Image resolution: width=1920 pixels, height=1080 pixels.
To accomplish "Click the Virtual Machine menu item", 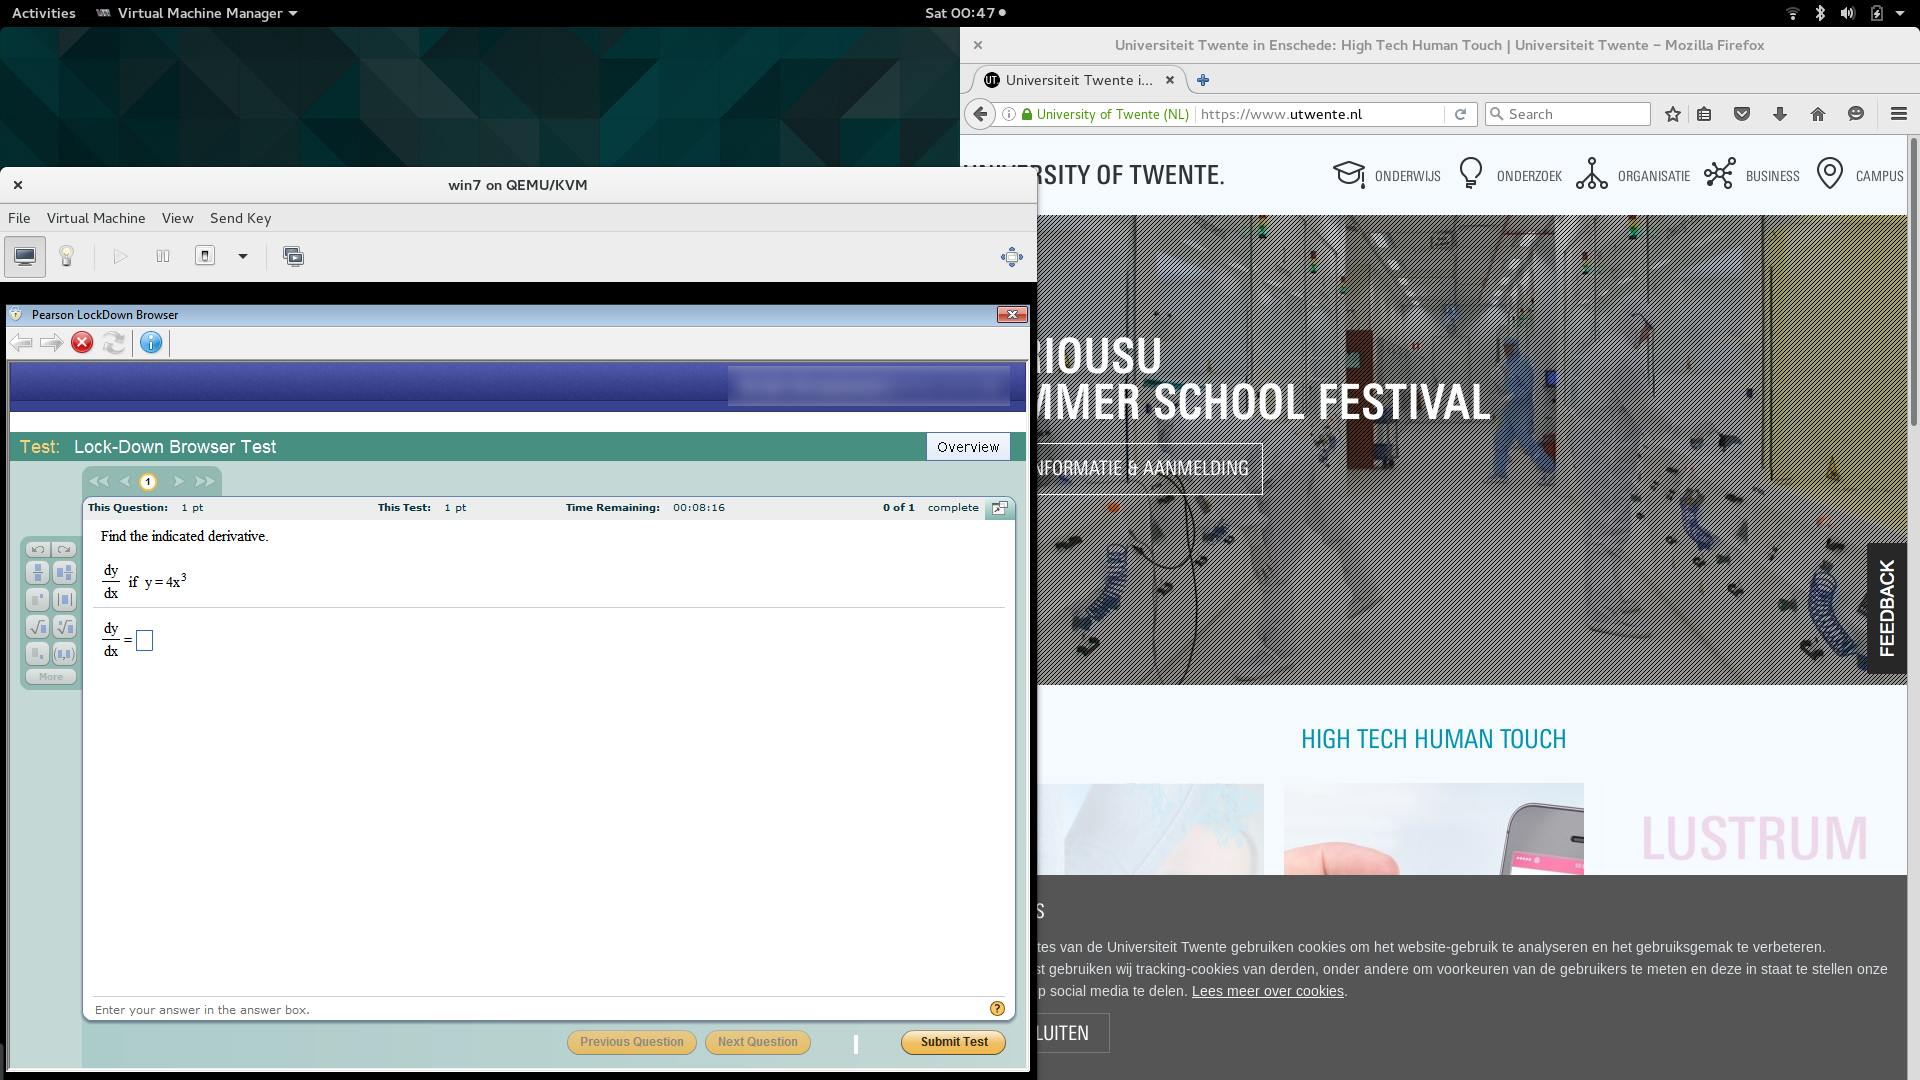I will coord(95,216).
